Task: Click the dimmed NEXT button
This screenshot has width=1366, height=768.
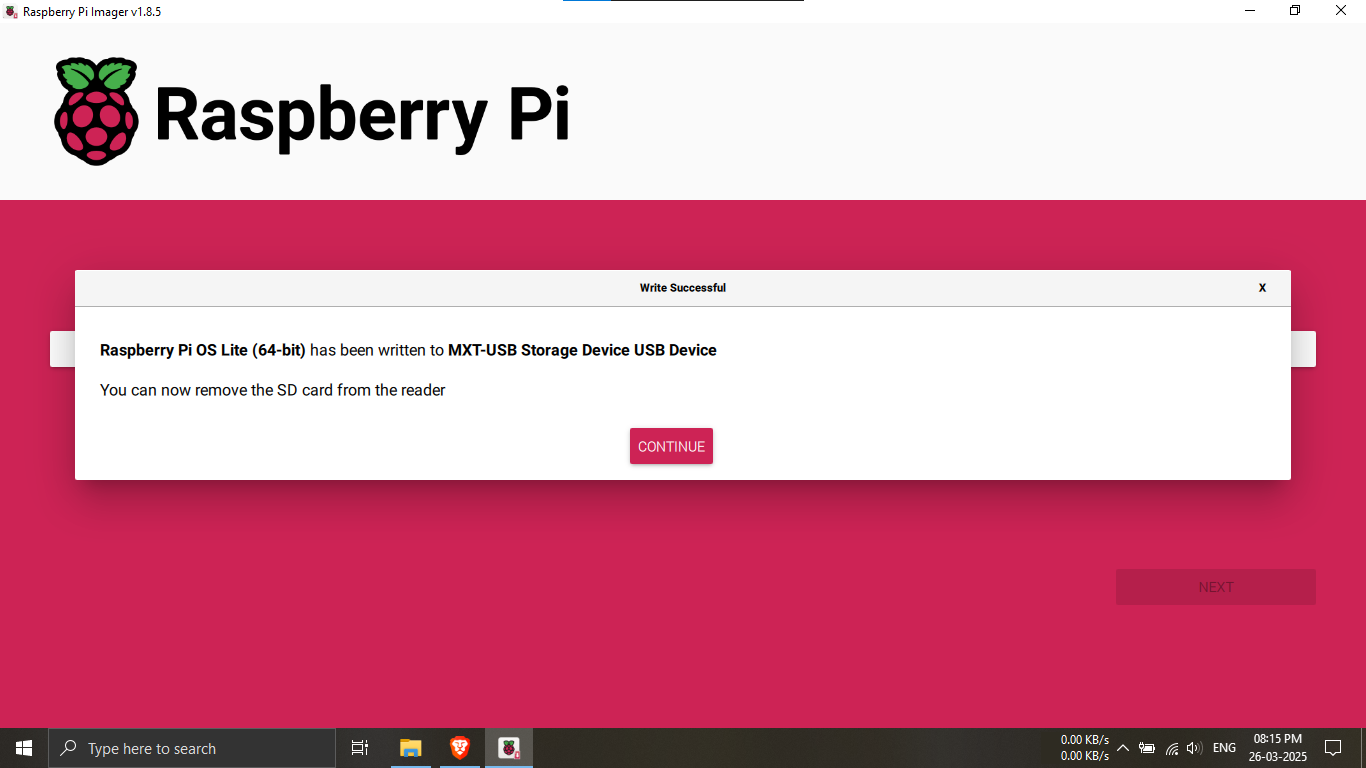Action: 1215,587
